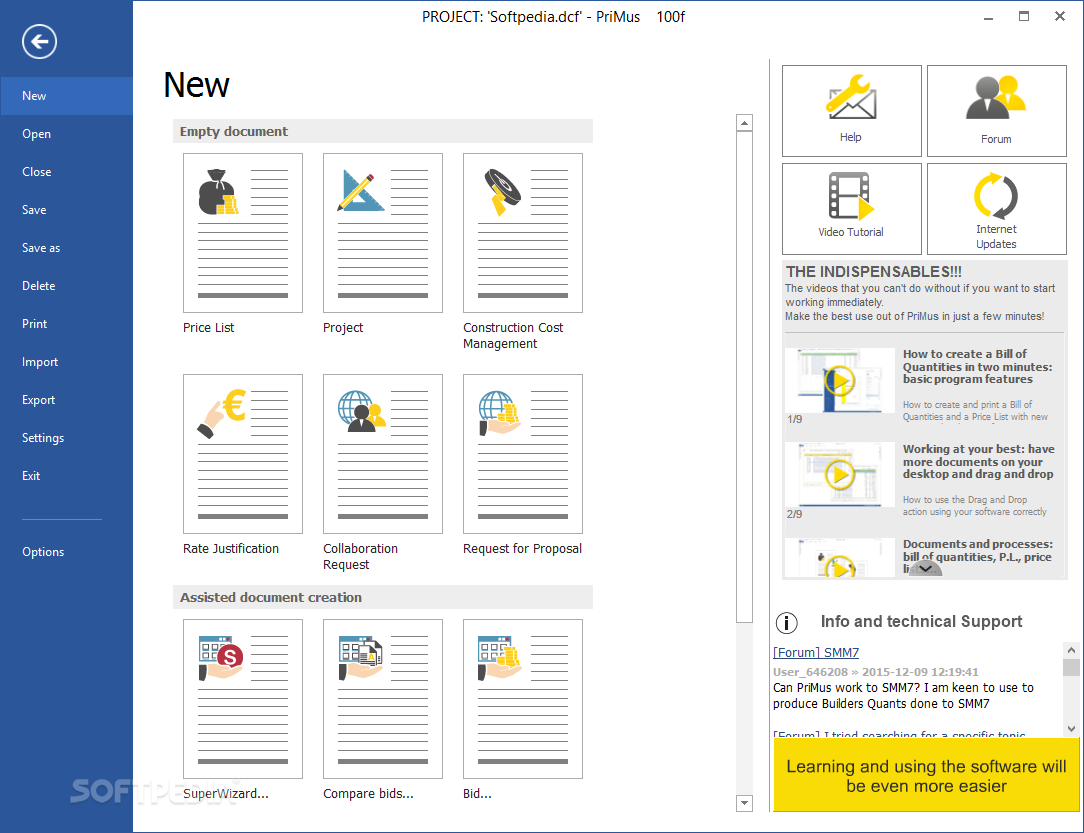Image resolution: width=1084 pixels, height=833 pixels.
Task: Launch the SuperWizard assisted creation
Action: click(243, 699)
